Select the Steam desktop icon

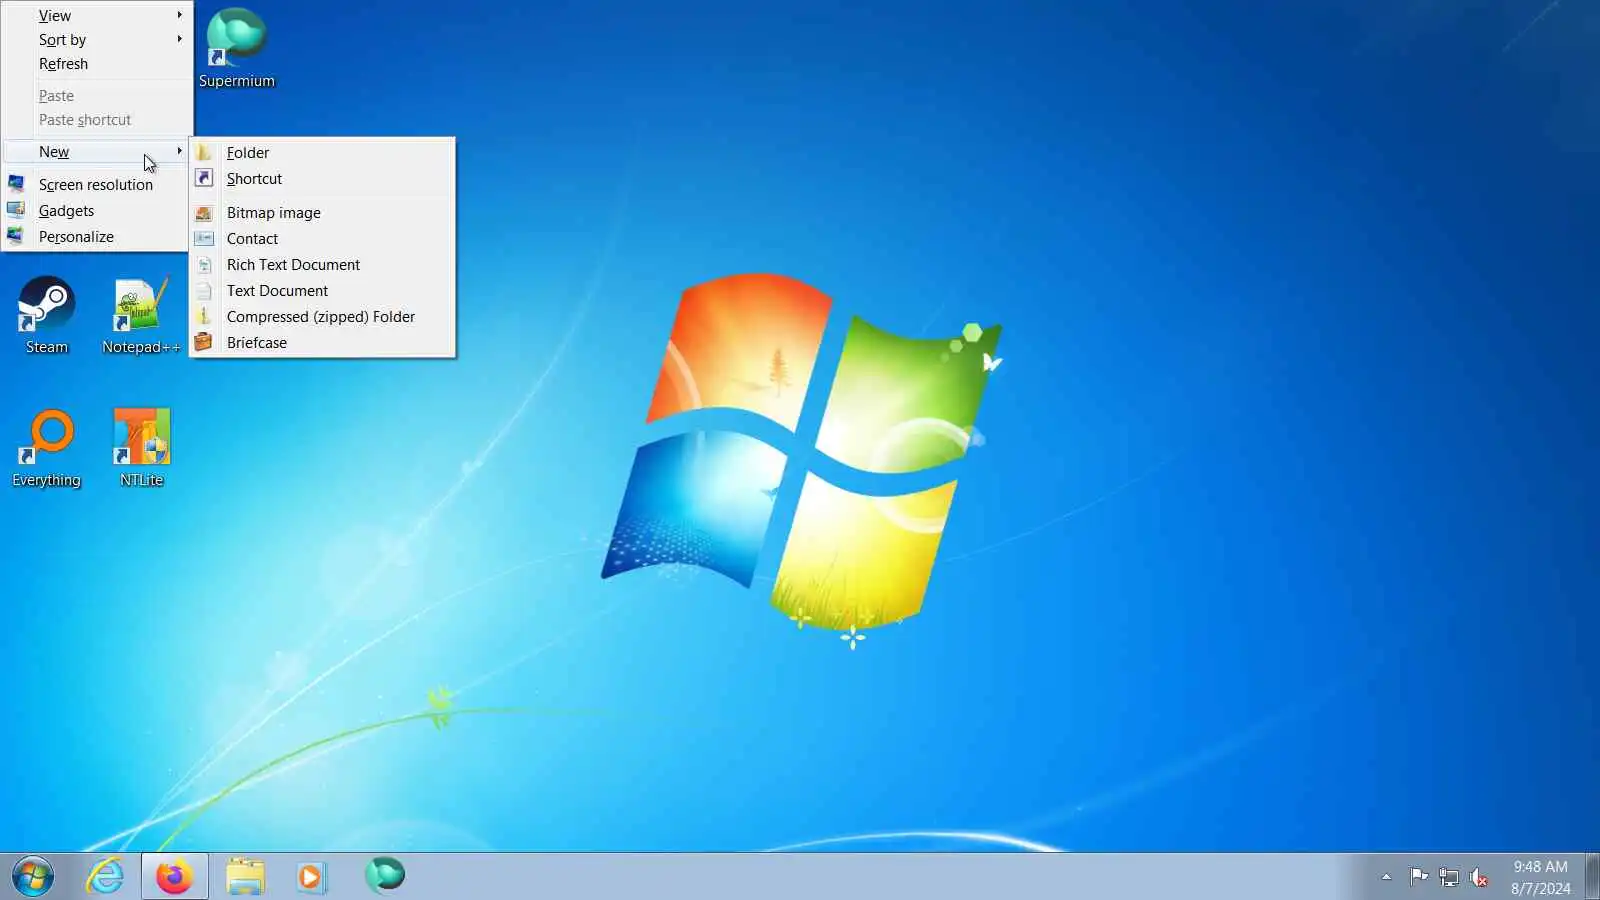click(x=46, y=315)
